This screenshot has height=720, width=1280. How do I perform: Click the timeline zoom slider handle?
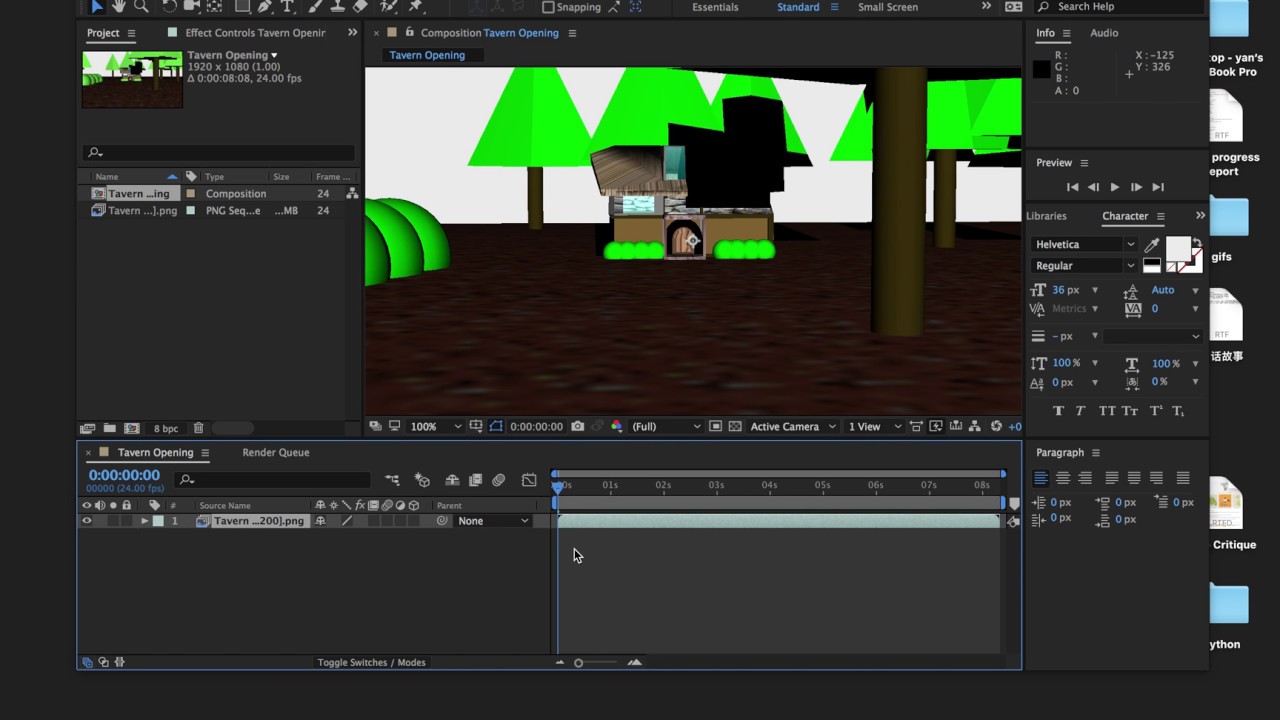point(578,663)
